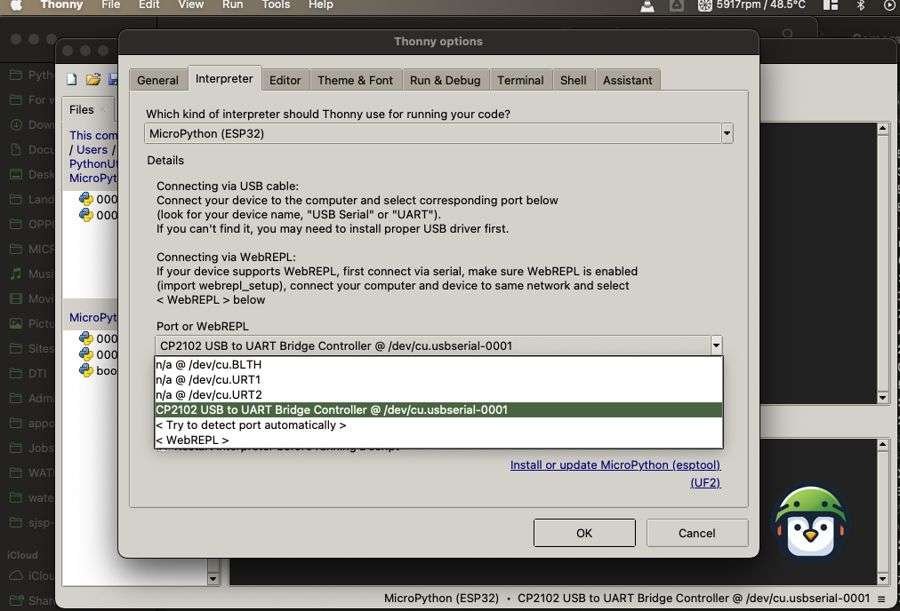Click the upper right pane scrollbar down arrow
The image size is (900, 611).
pos(883,397)
